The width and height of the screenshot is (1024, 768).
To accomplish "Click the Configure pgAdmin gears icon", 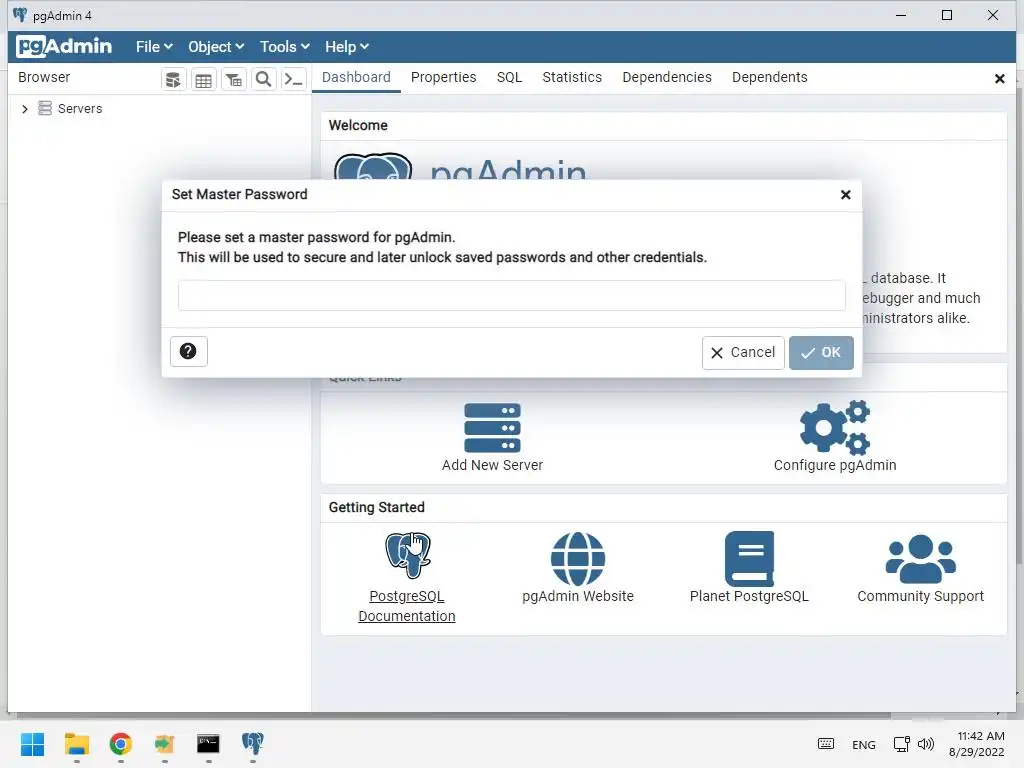I will 835,428.
